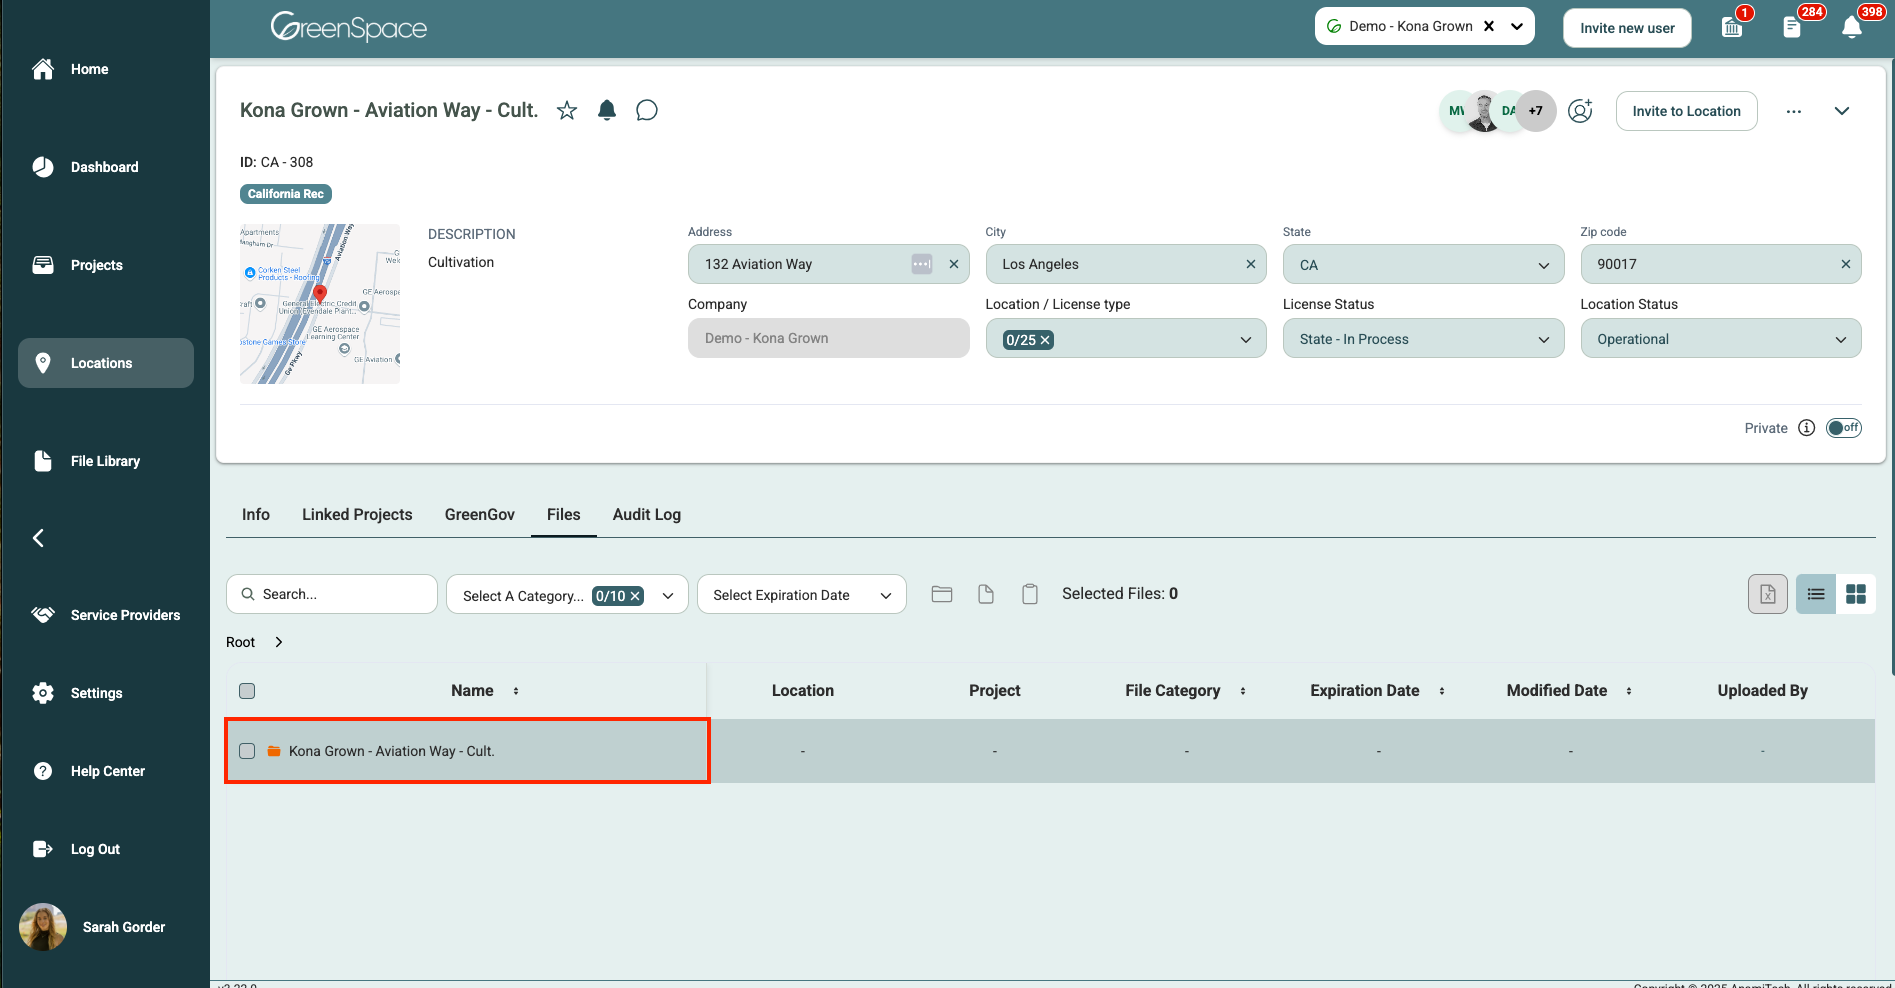Click the new file icon in toolbar
The image size is (1895, 988).
(x=986, y=594)
